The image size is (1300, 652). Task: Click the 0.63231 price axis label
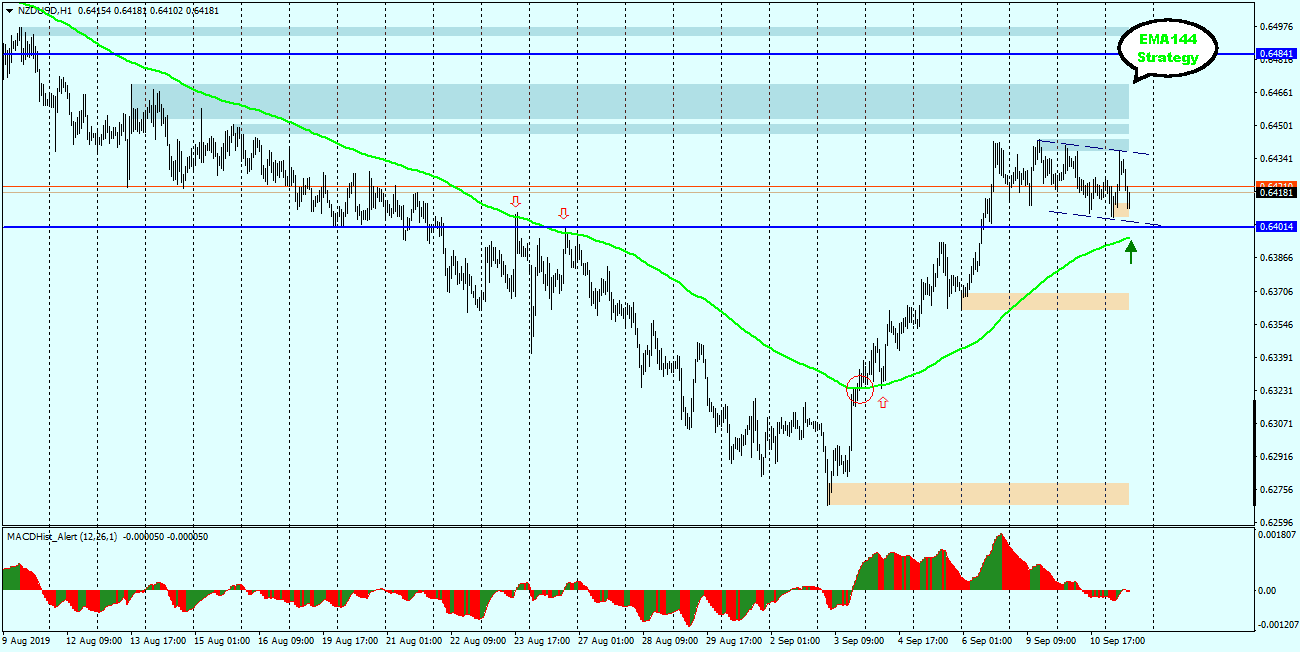pos(1276,391)
